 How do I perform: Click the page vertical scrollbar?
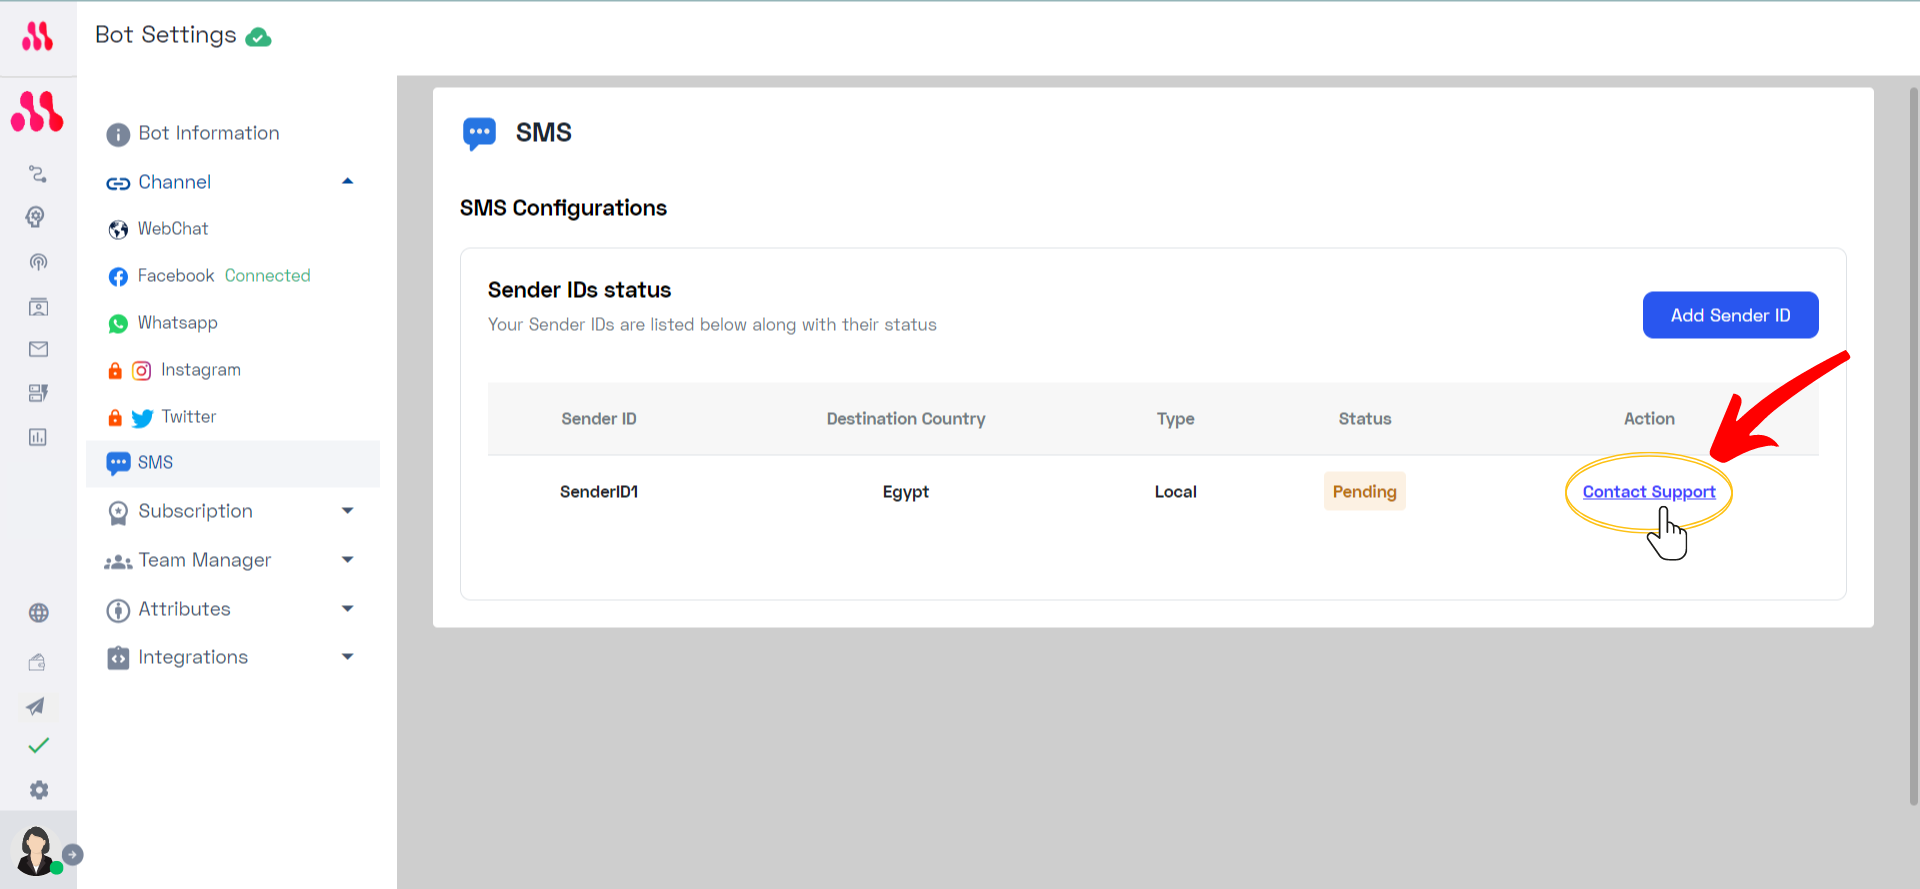pyautogui.click(x=1913, y=445)
